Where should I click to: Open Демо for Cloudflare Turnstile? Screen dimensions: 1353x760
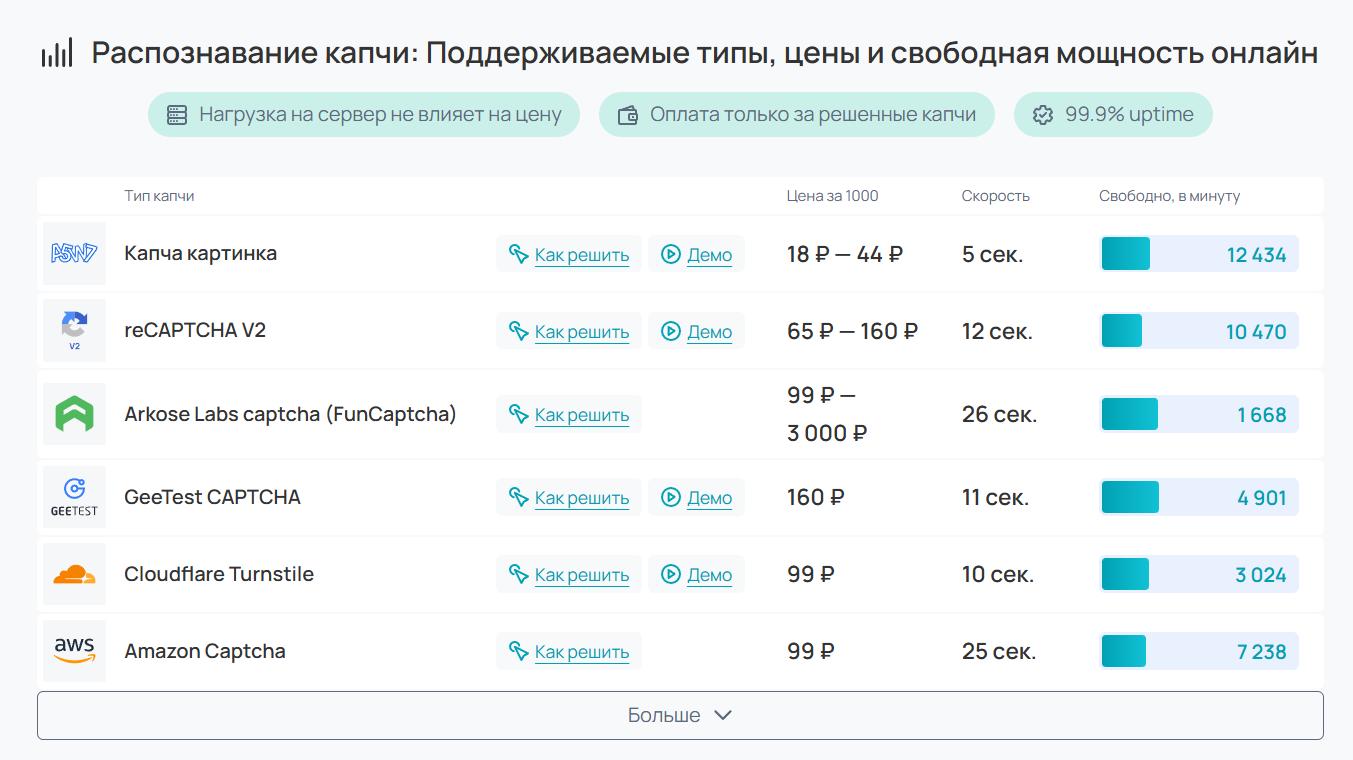697,574
